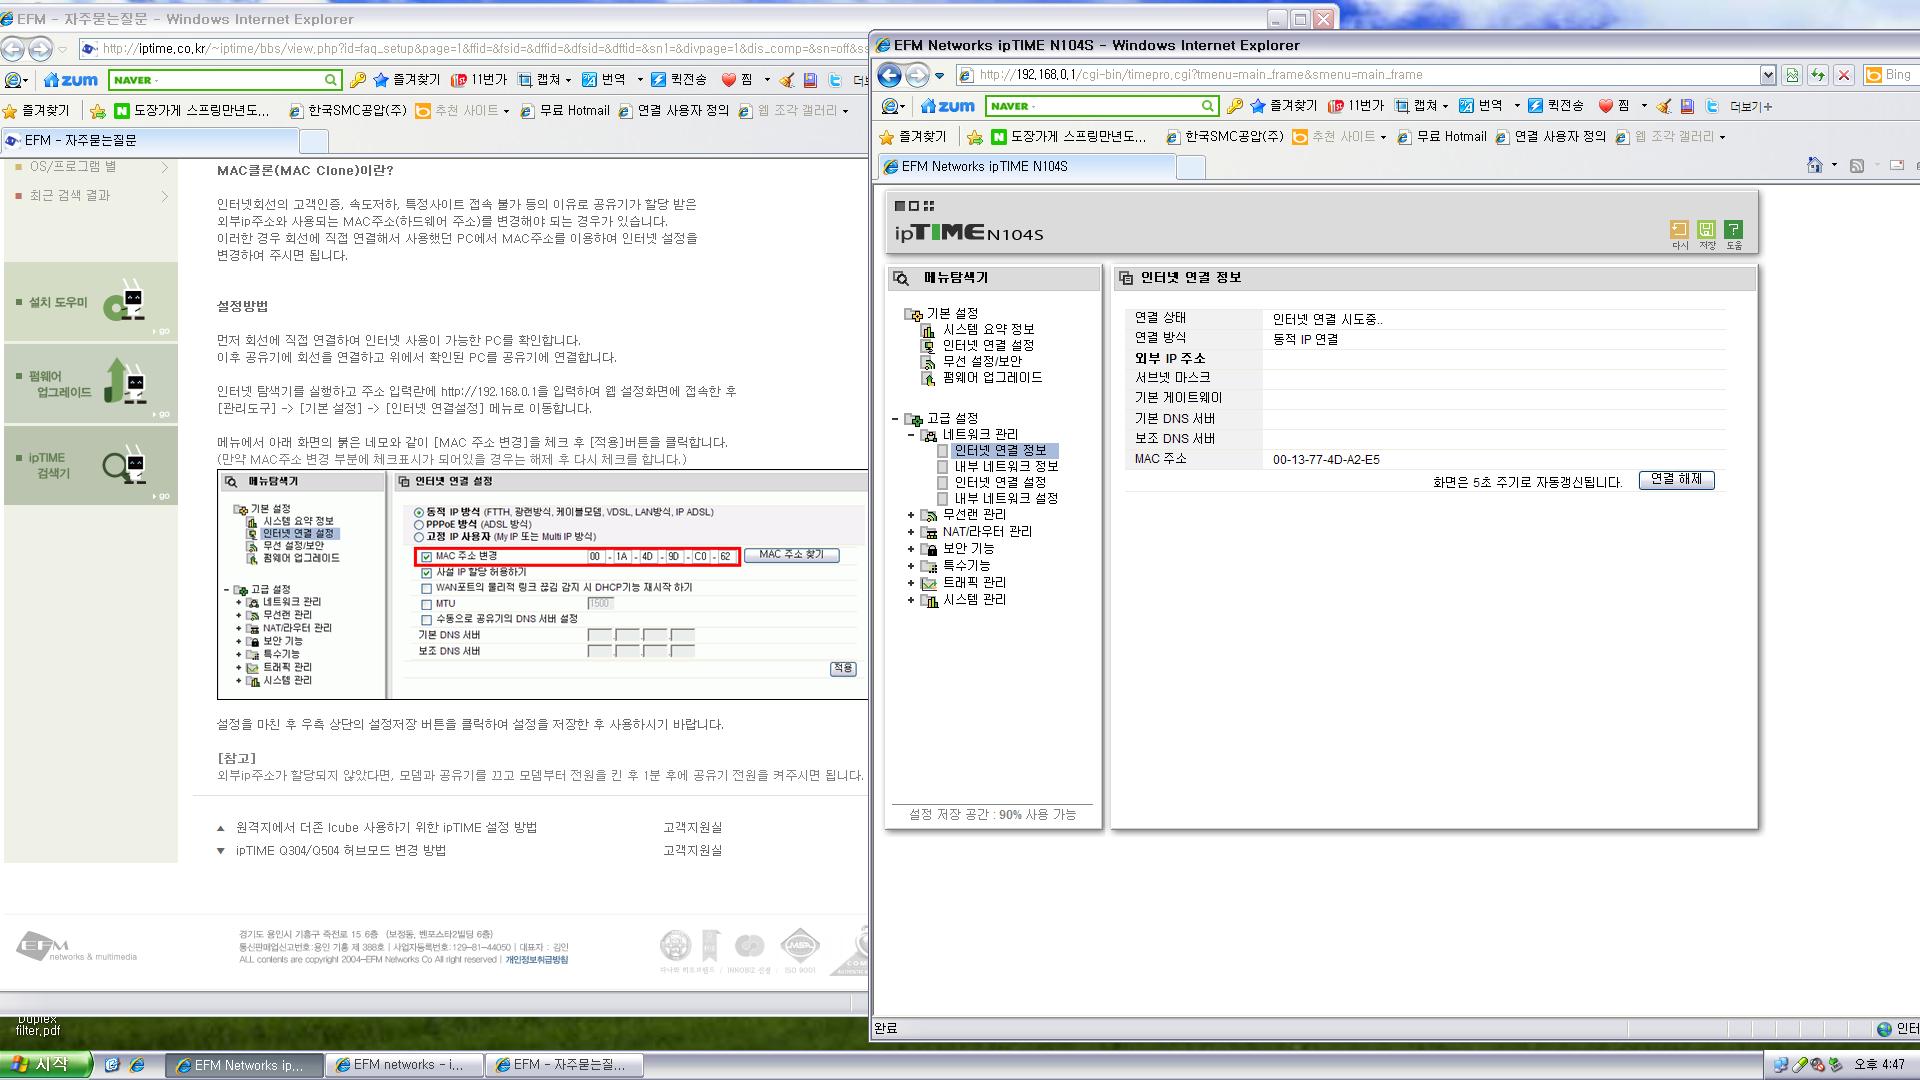
Task: Click the NAVER search magnifier in the router window
Action: pos(1208,106)
